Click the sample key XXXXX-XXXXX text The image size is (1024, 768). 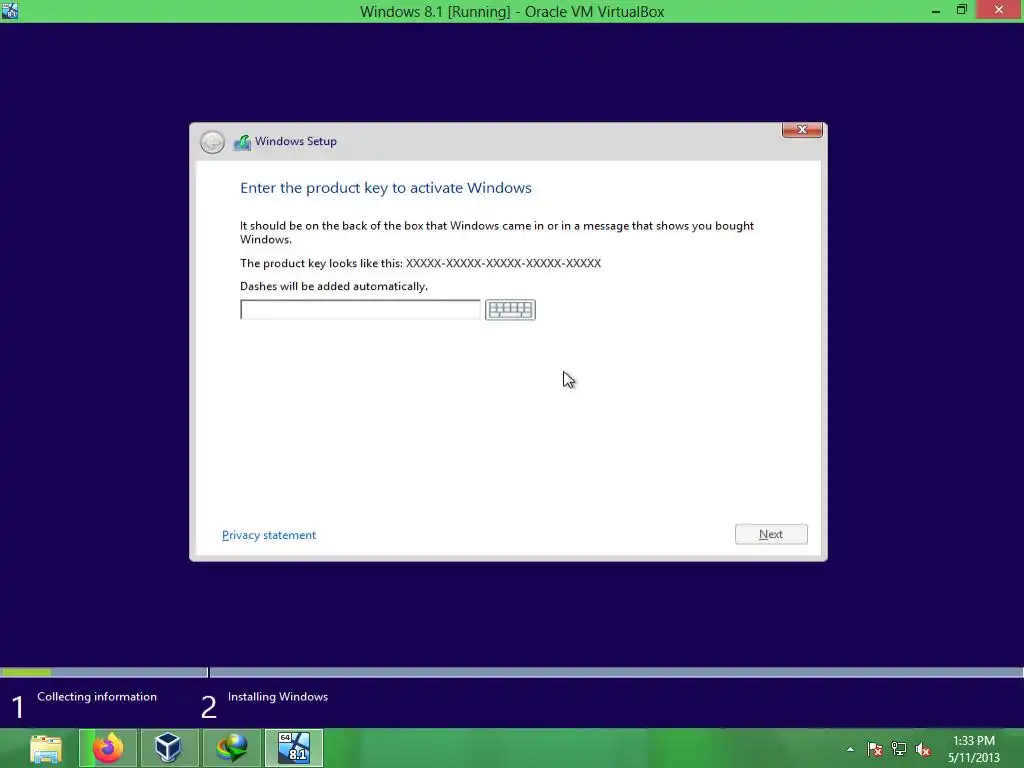click(x=504, y=263)
